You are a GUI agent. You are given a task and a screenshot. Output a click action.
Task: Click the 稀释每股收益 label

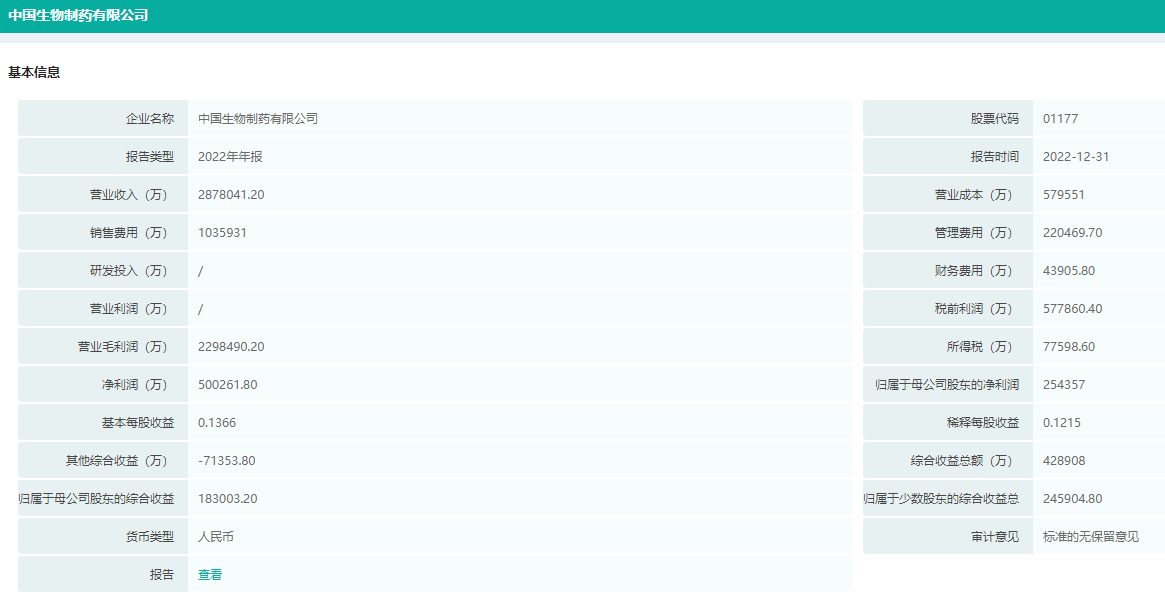983,422
